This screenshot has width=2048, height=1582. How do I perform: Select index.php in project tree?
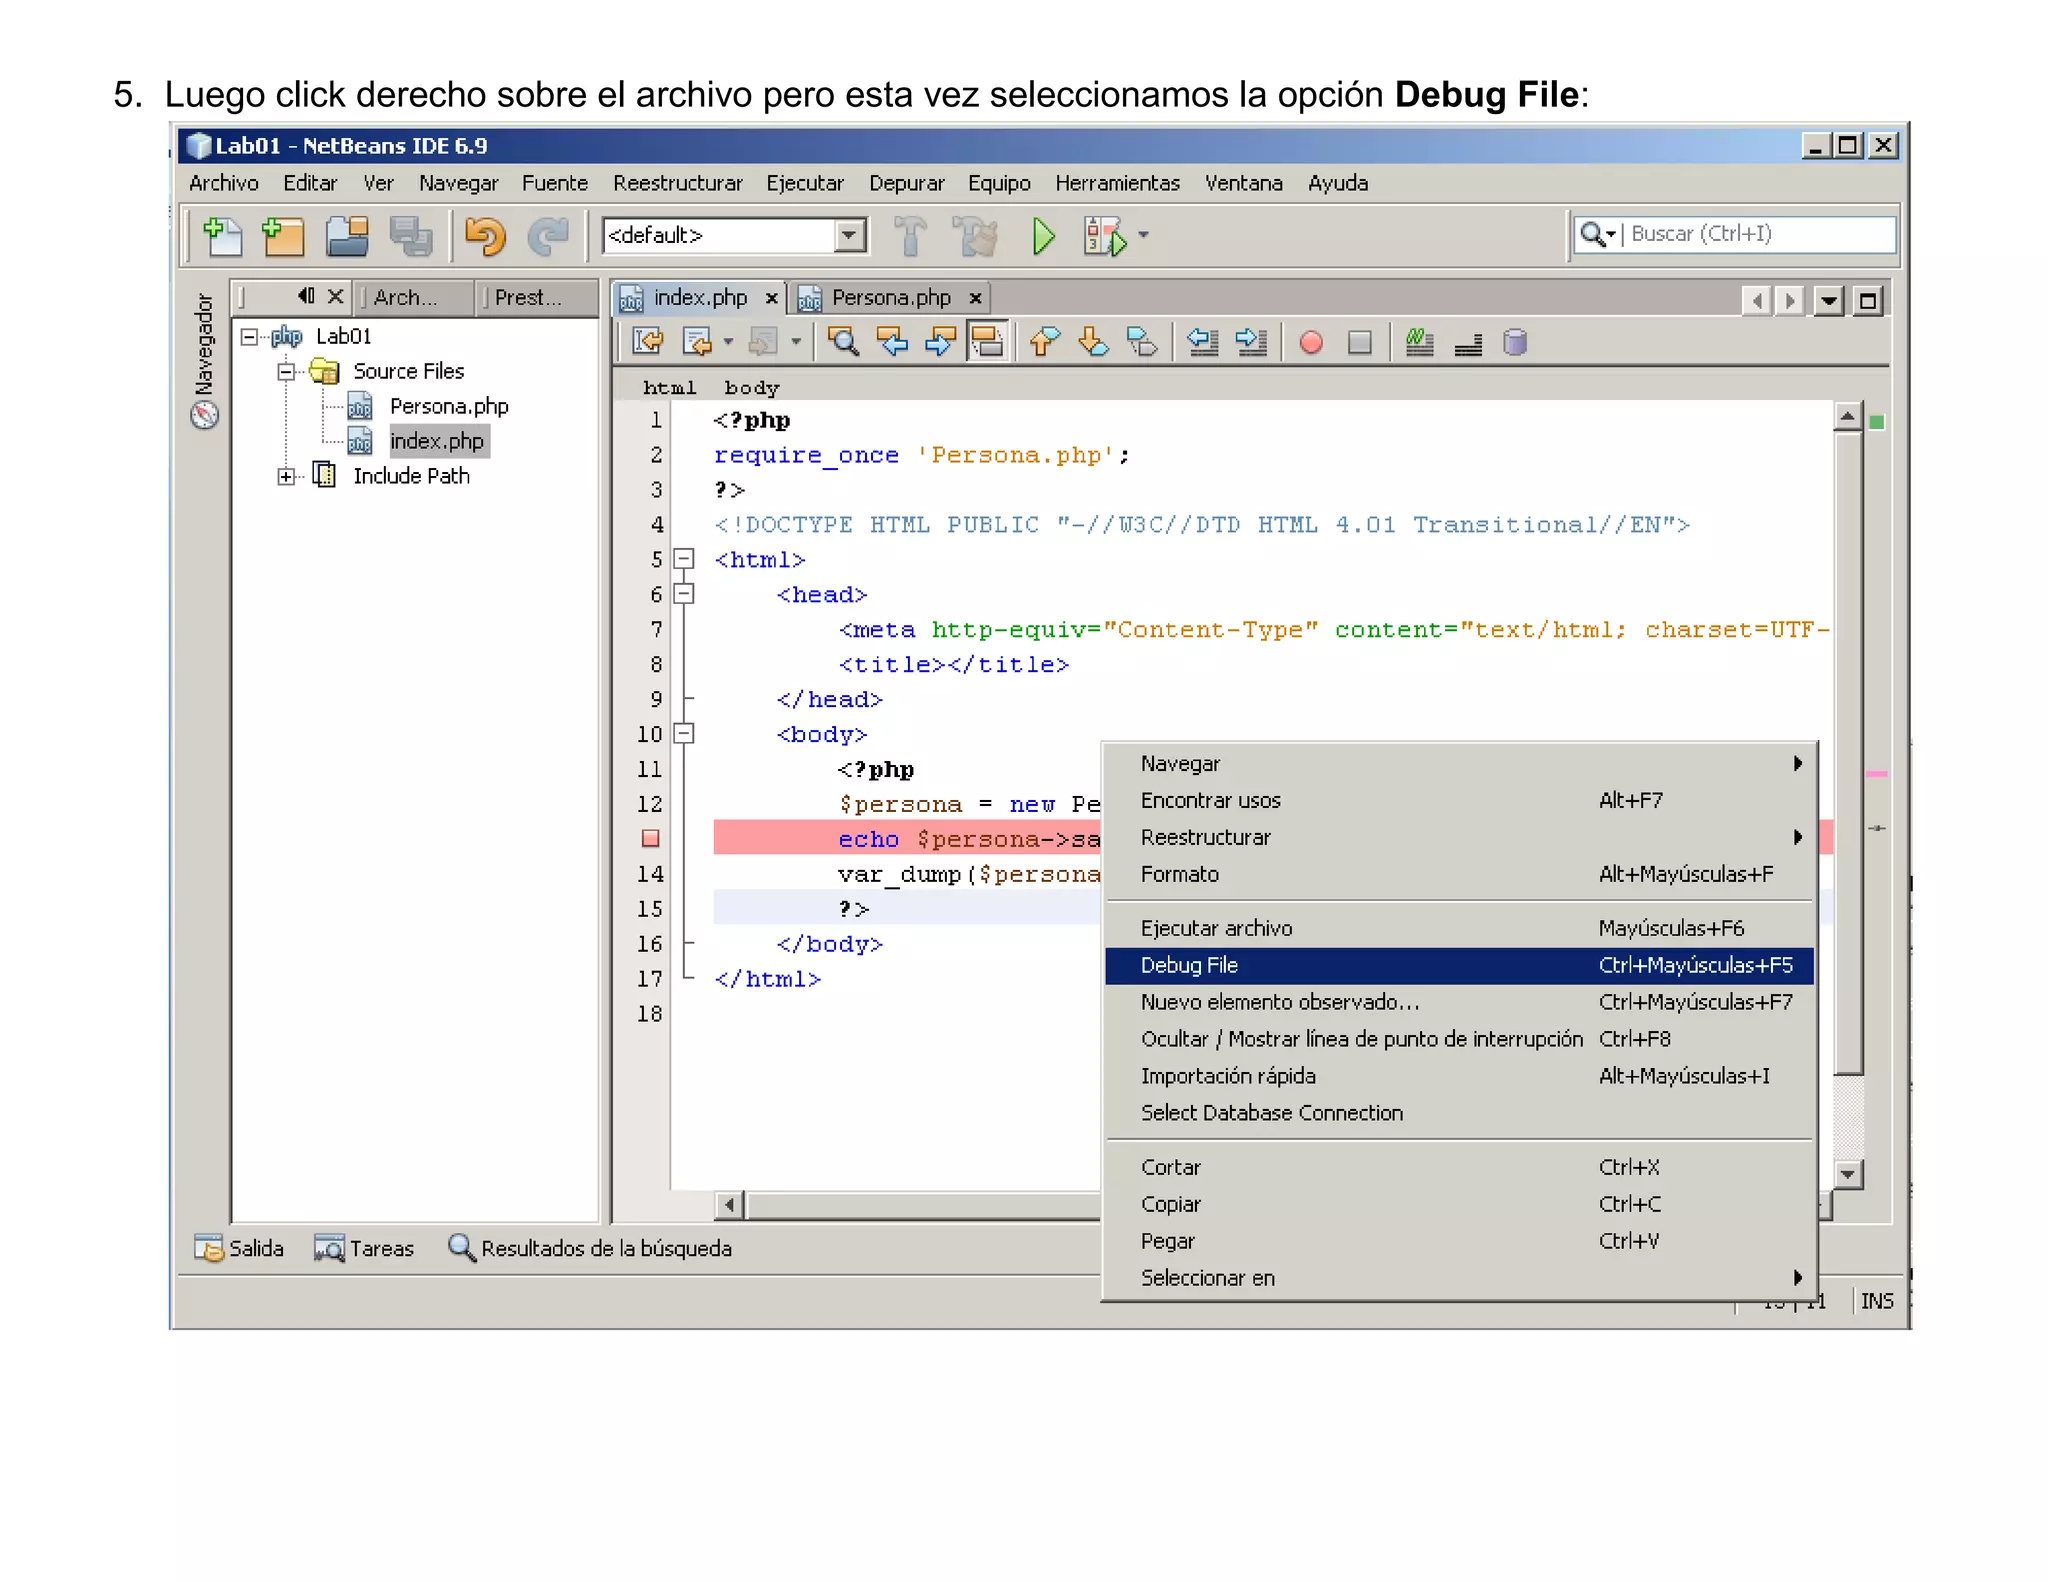437,441
